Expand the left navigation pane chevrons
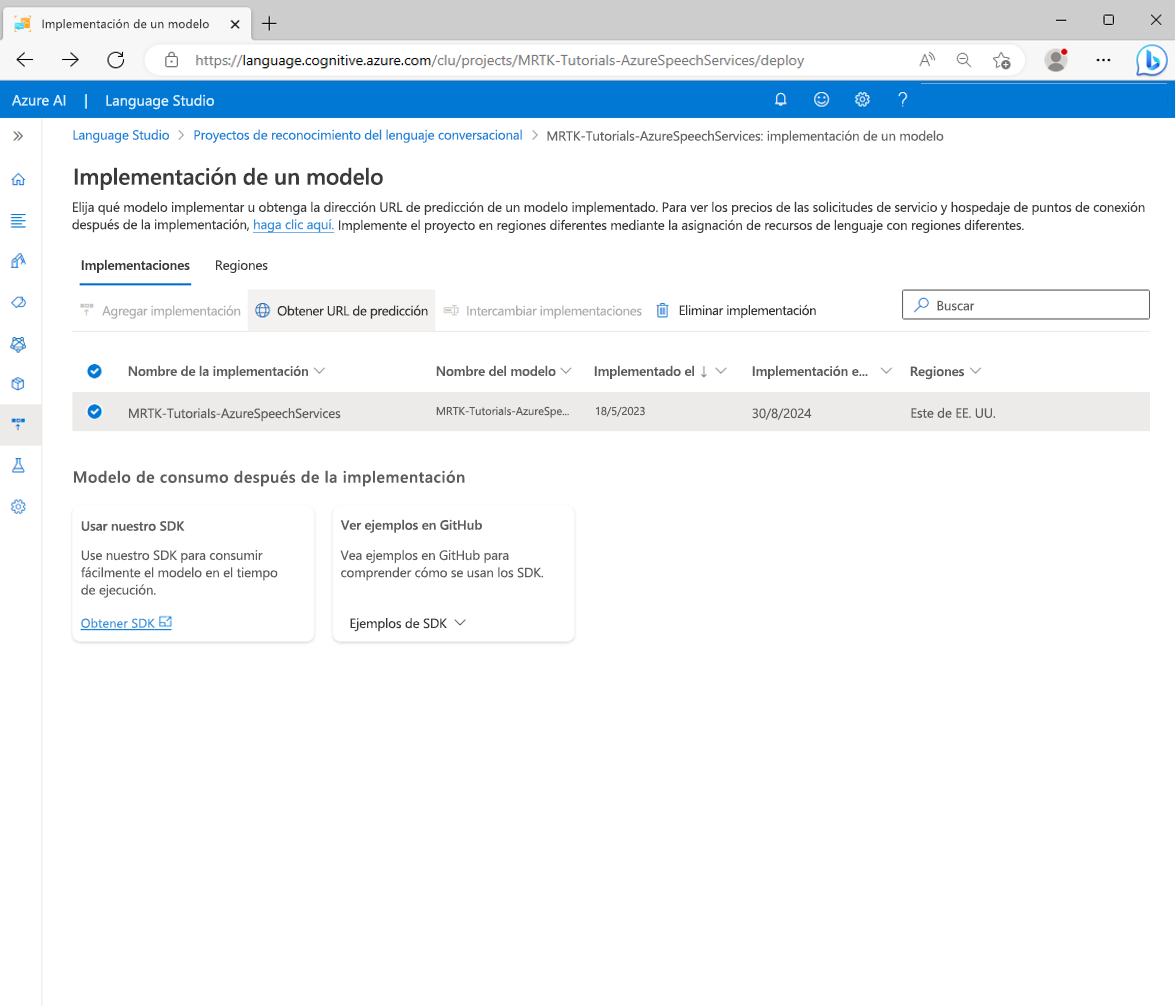Image resolution: width=1175 pixels, height=1006 pixels. coord(18,136)
